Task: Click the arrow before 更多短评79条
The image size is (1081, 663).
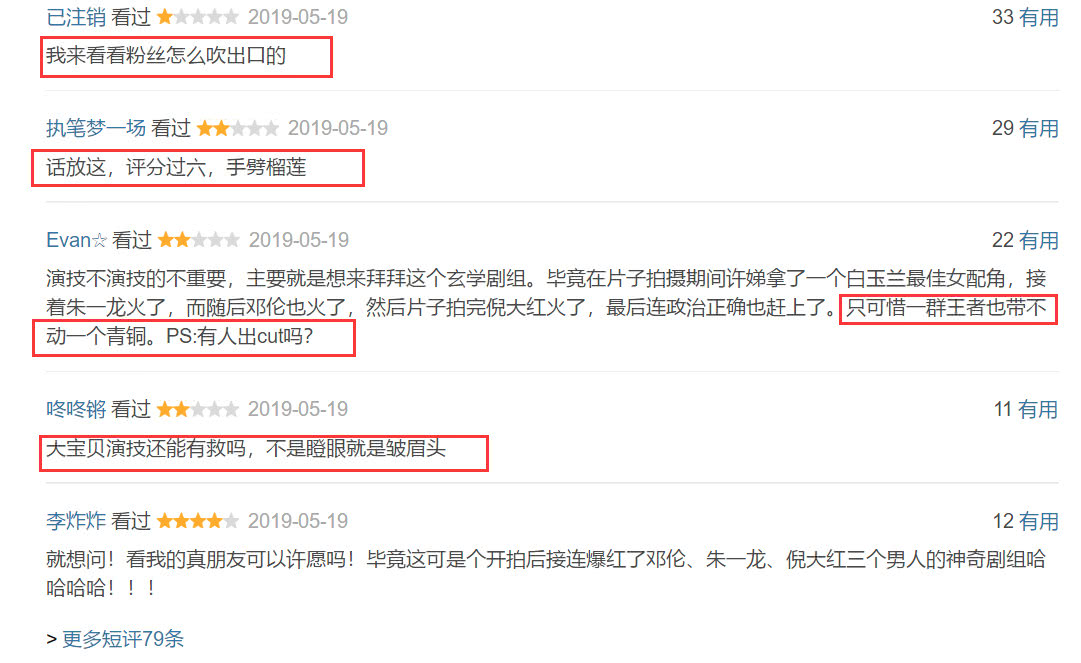Action: tap(52, 640)
